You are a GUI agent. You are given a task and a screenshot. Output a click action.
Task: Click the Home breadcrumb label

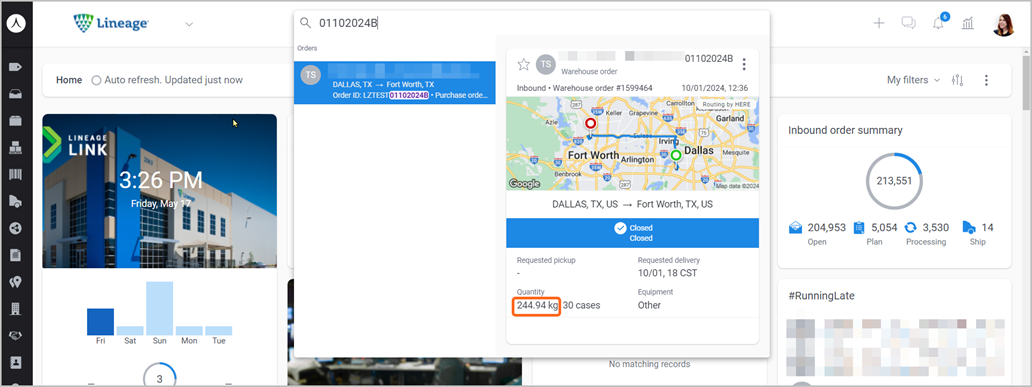pos(69,80)
